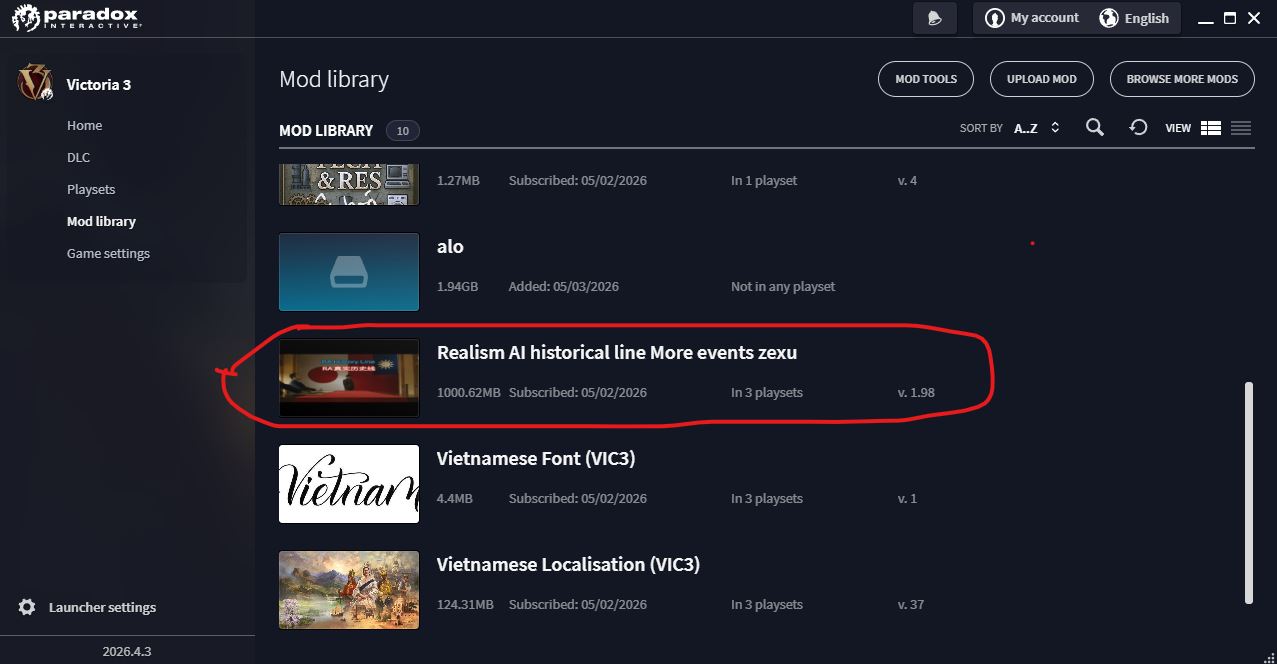This screenshot has width=1277, height=664.
Task: Click 'In 3 playsets' for Realism AI mod
Action: click(767, 392)
